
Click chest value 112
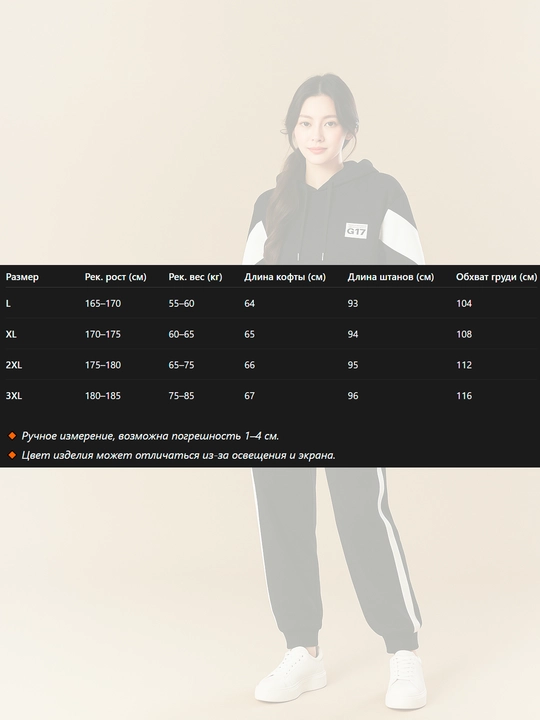point(464,365)
